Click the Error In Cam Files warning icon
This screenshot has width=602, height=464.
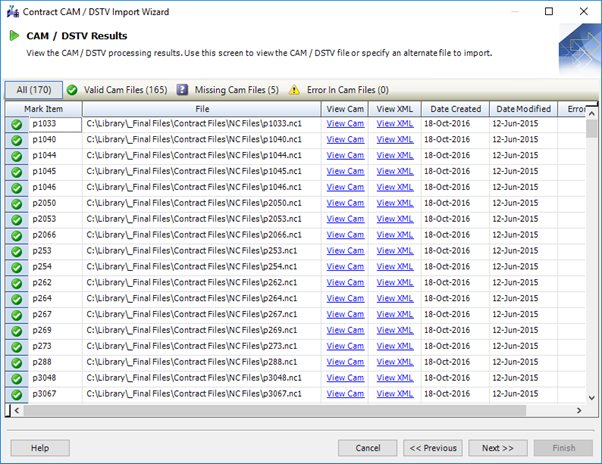pyautogui.click(x=294, y=90)
